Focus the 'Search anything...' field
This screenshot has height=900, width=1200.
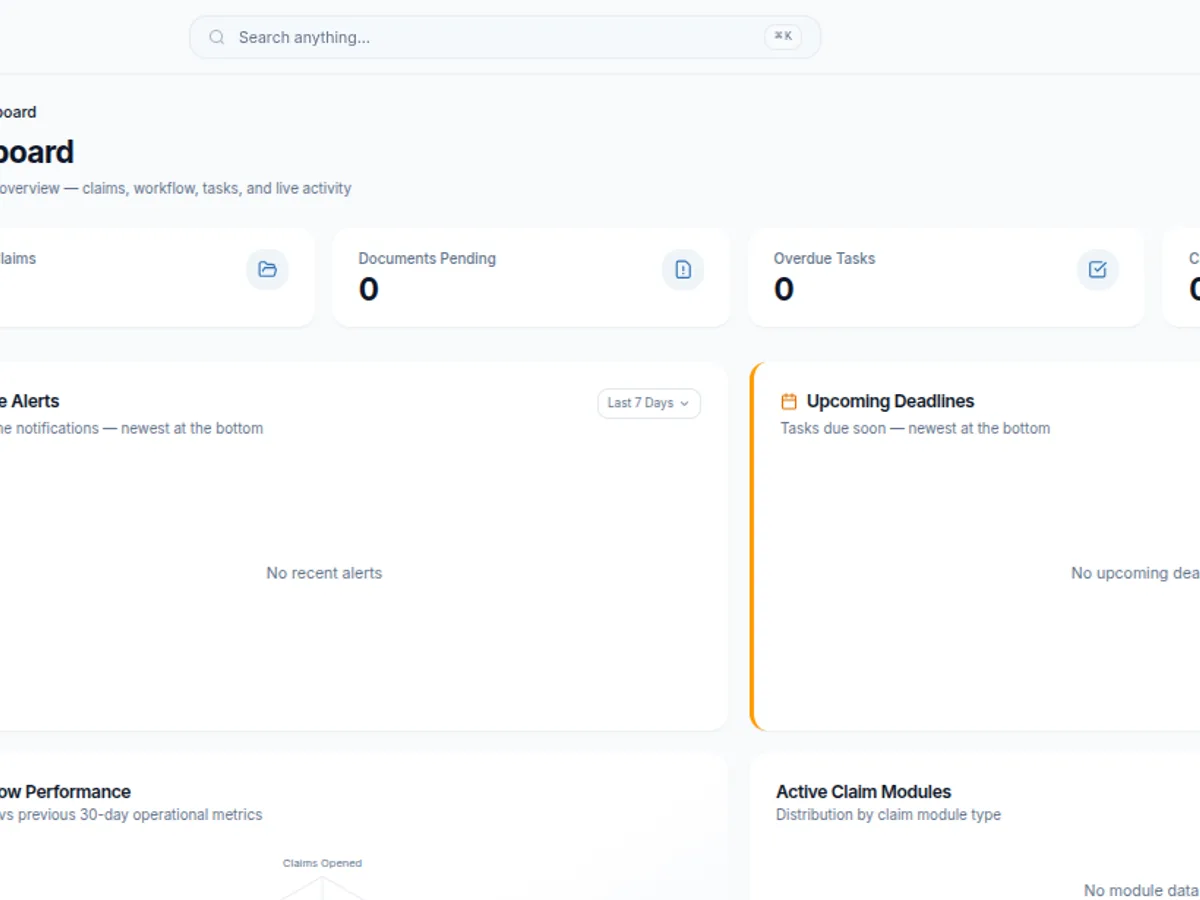pyautogui.click(x=505, y=37)
